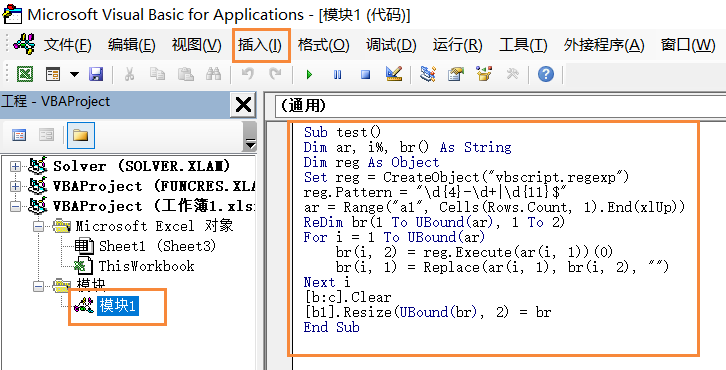
Task: Select 模块1 module in project tree
Action: click(x=118, y=306)
